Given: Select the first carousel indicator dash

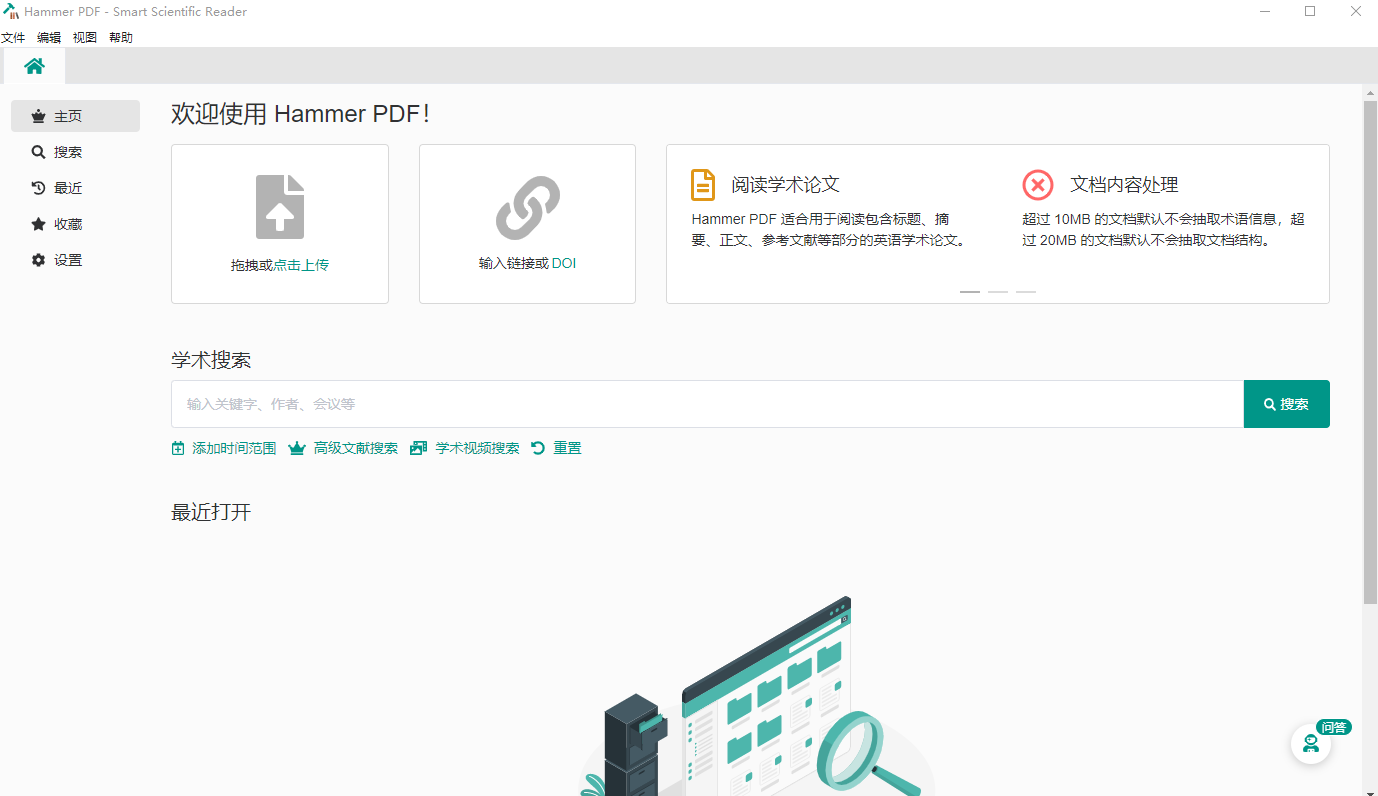Looking at the screenshot, I should click(970, 291).
